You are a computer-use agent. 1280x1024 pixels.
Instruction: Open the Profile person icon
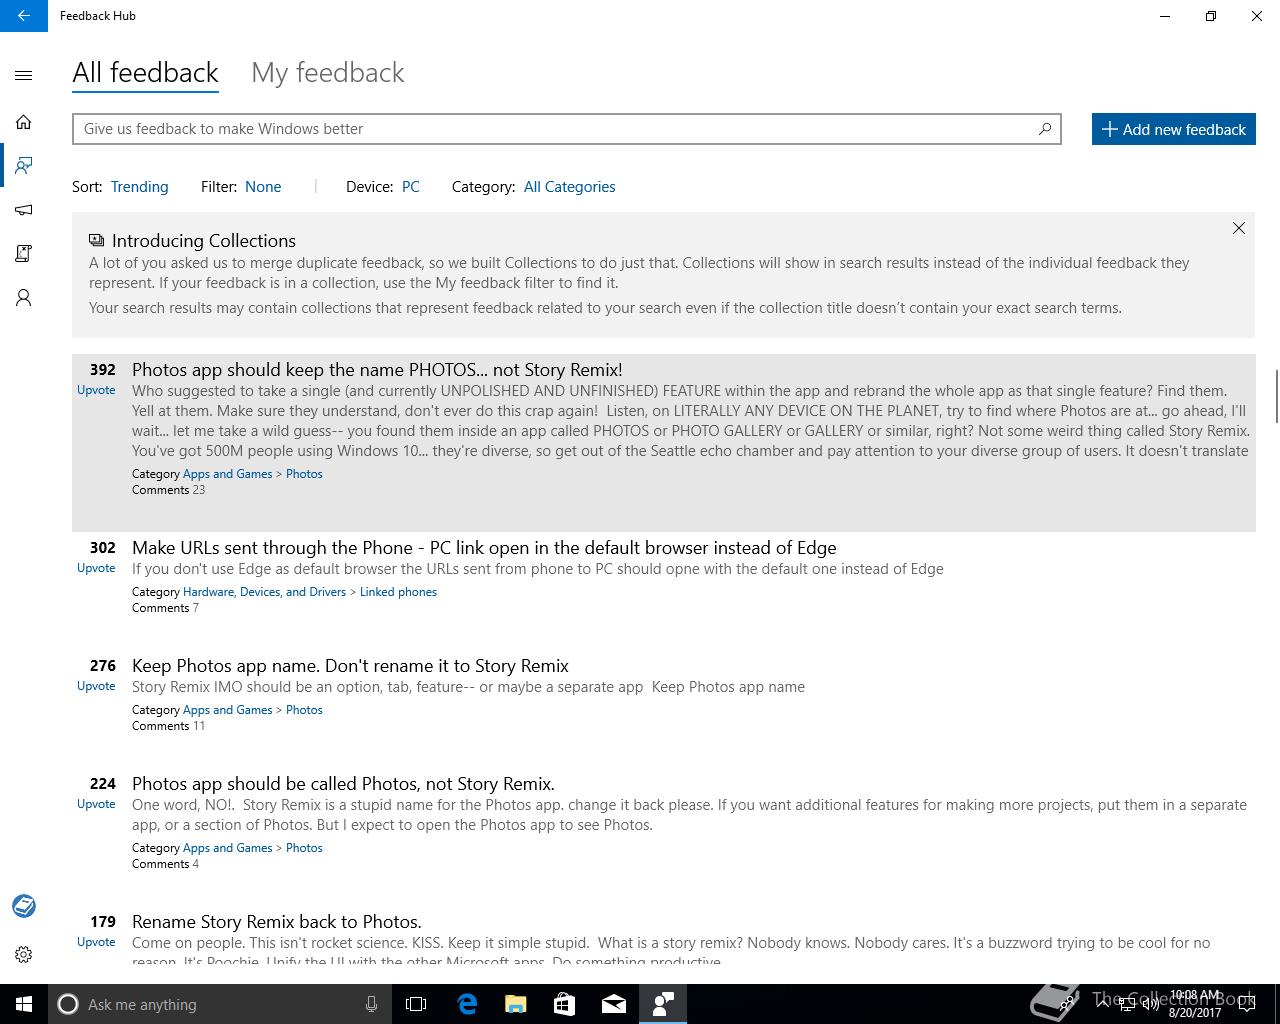24,298
